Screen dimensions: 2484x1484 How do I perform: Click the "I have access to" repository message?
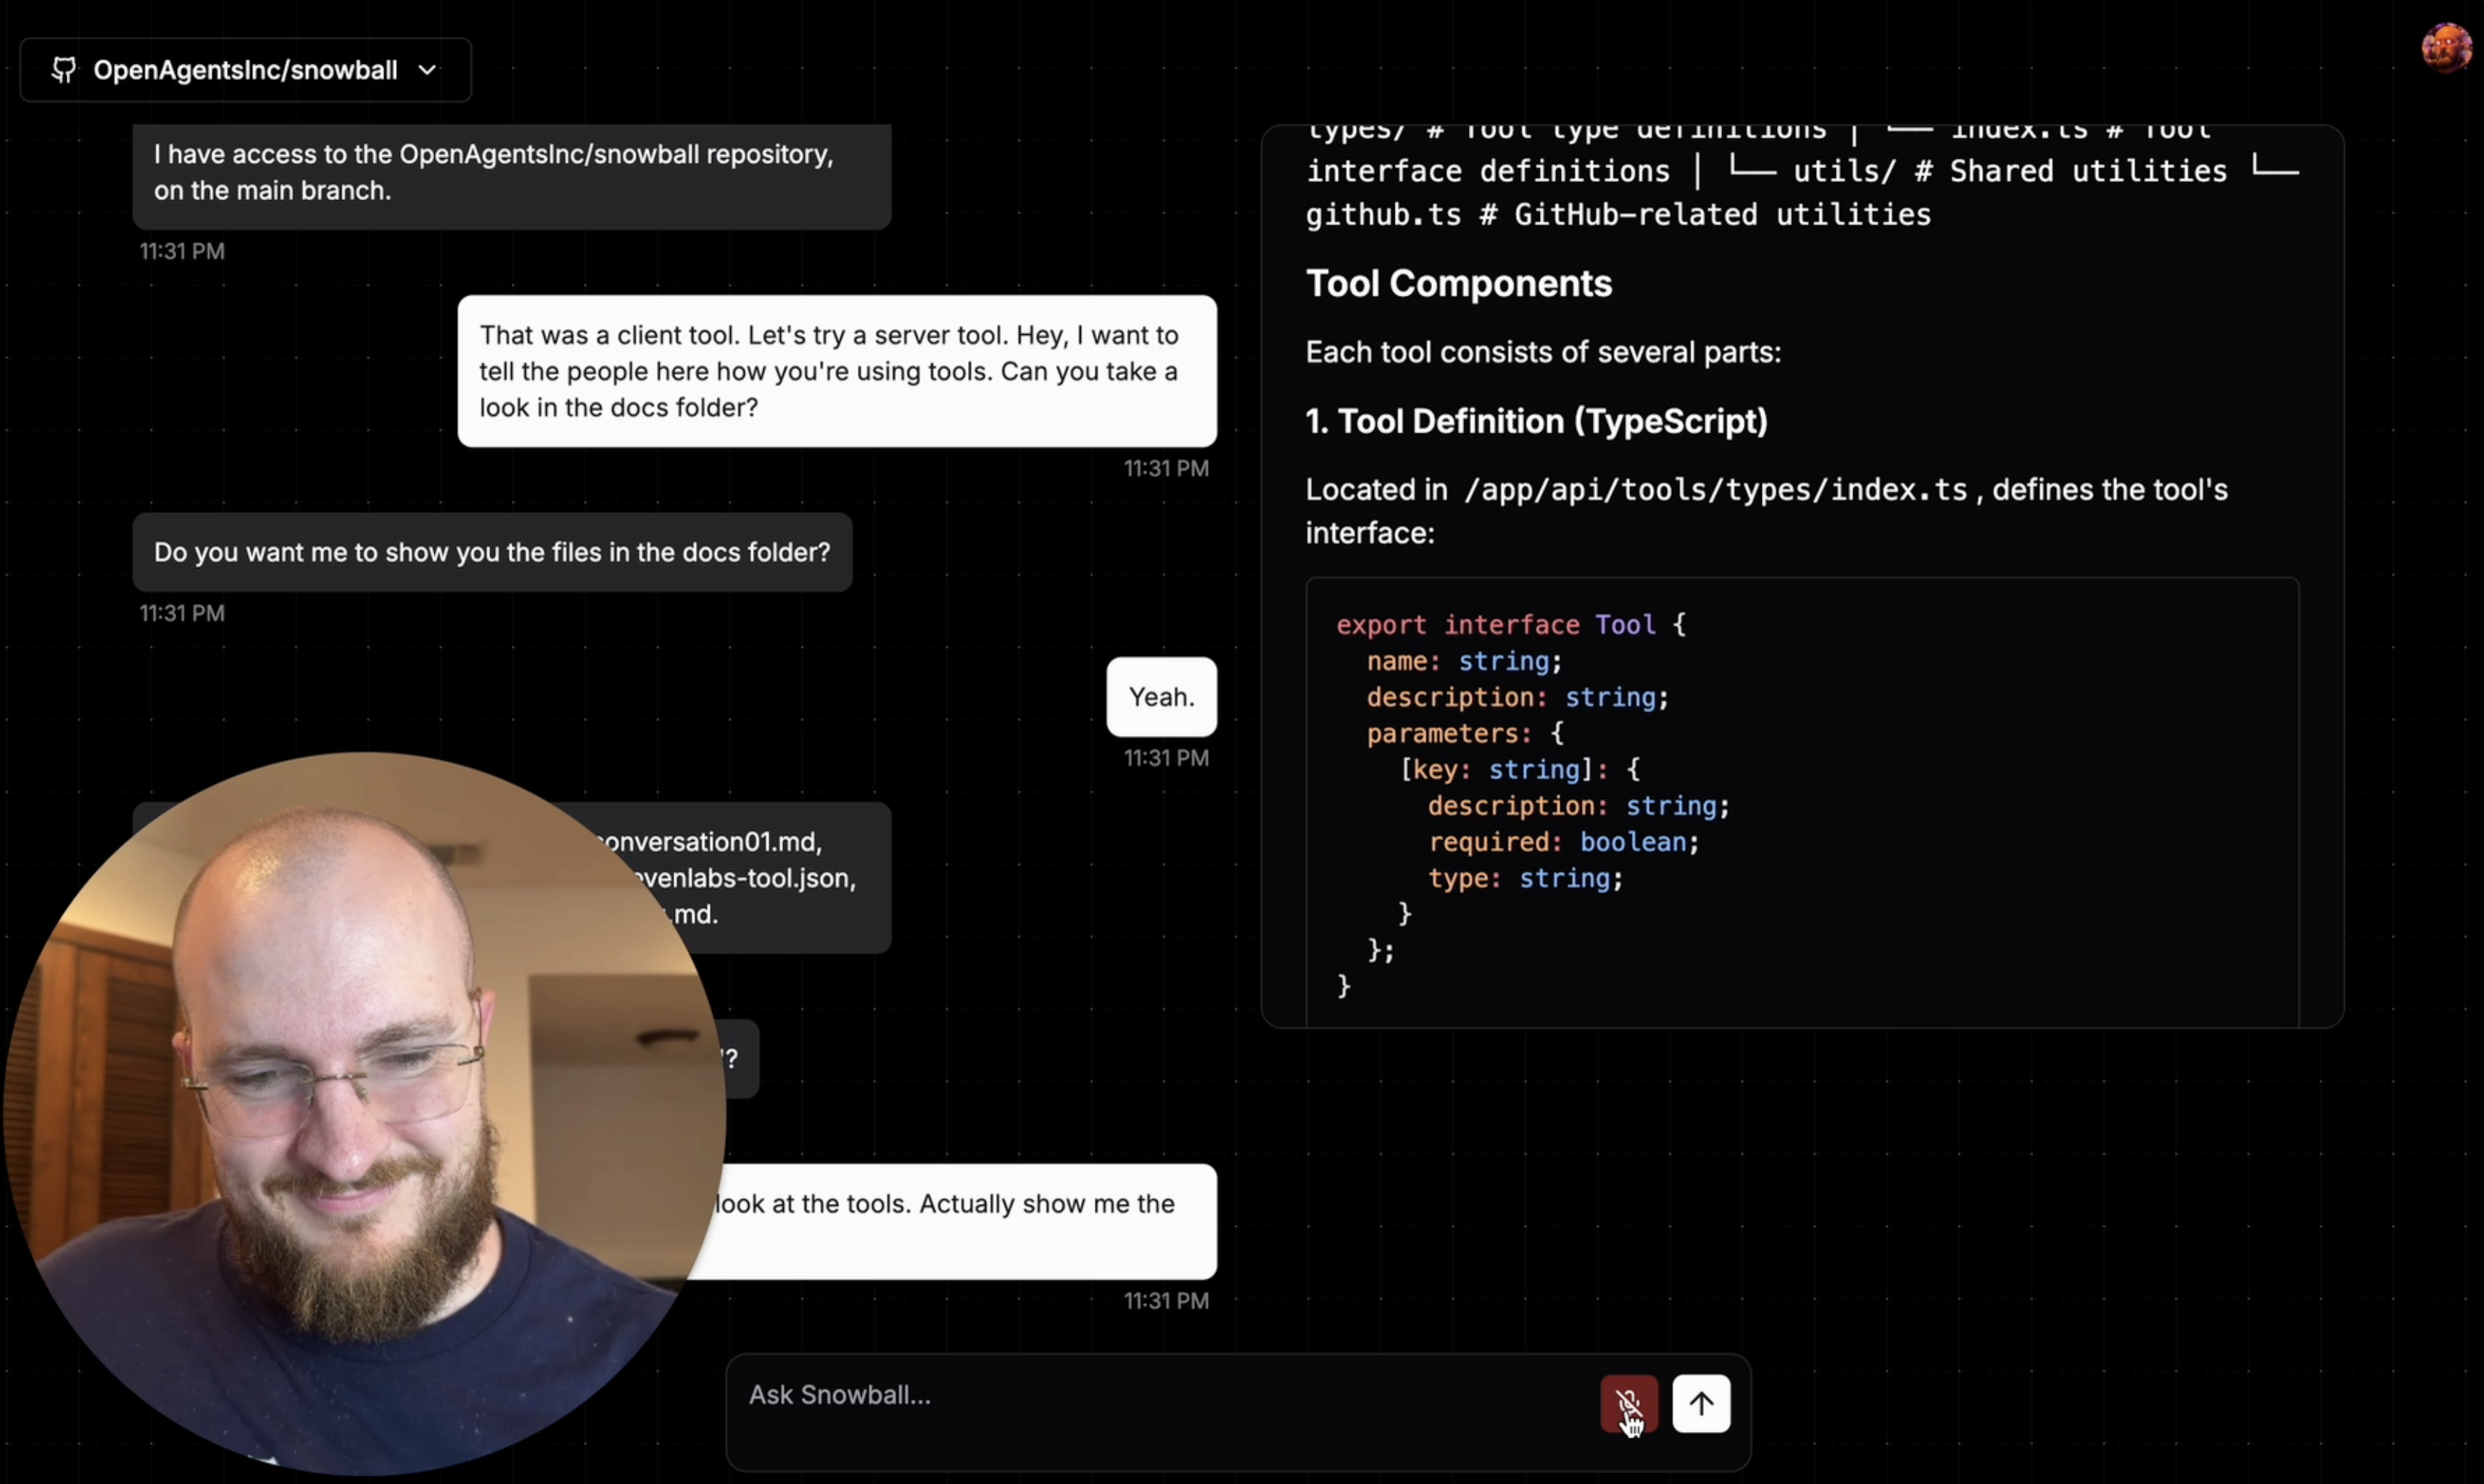pos(510,172)
